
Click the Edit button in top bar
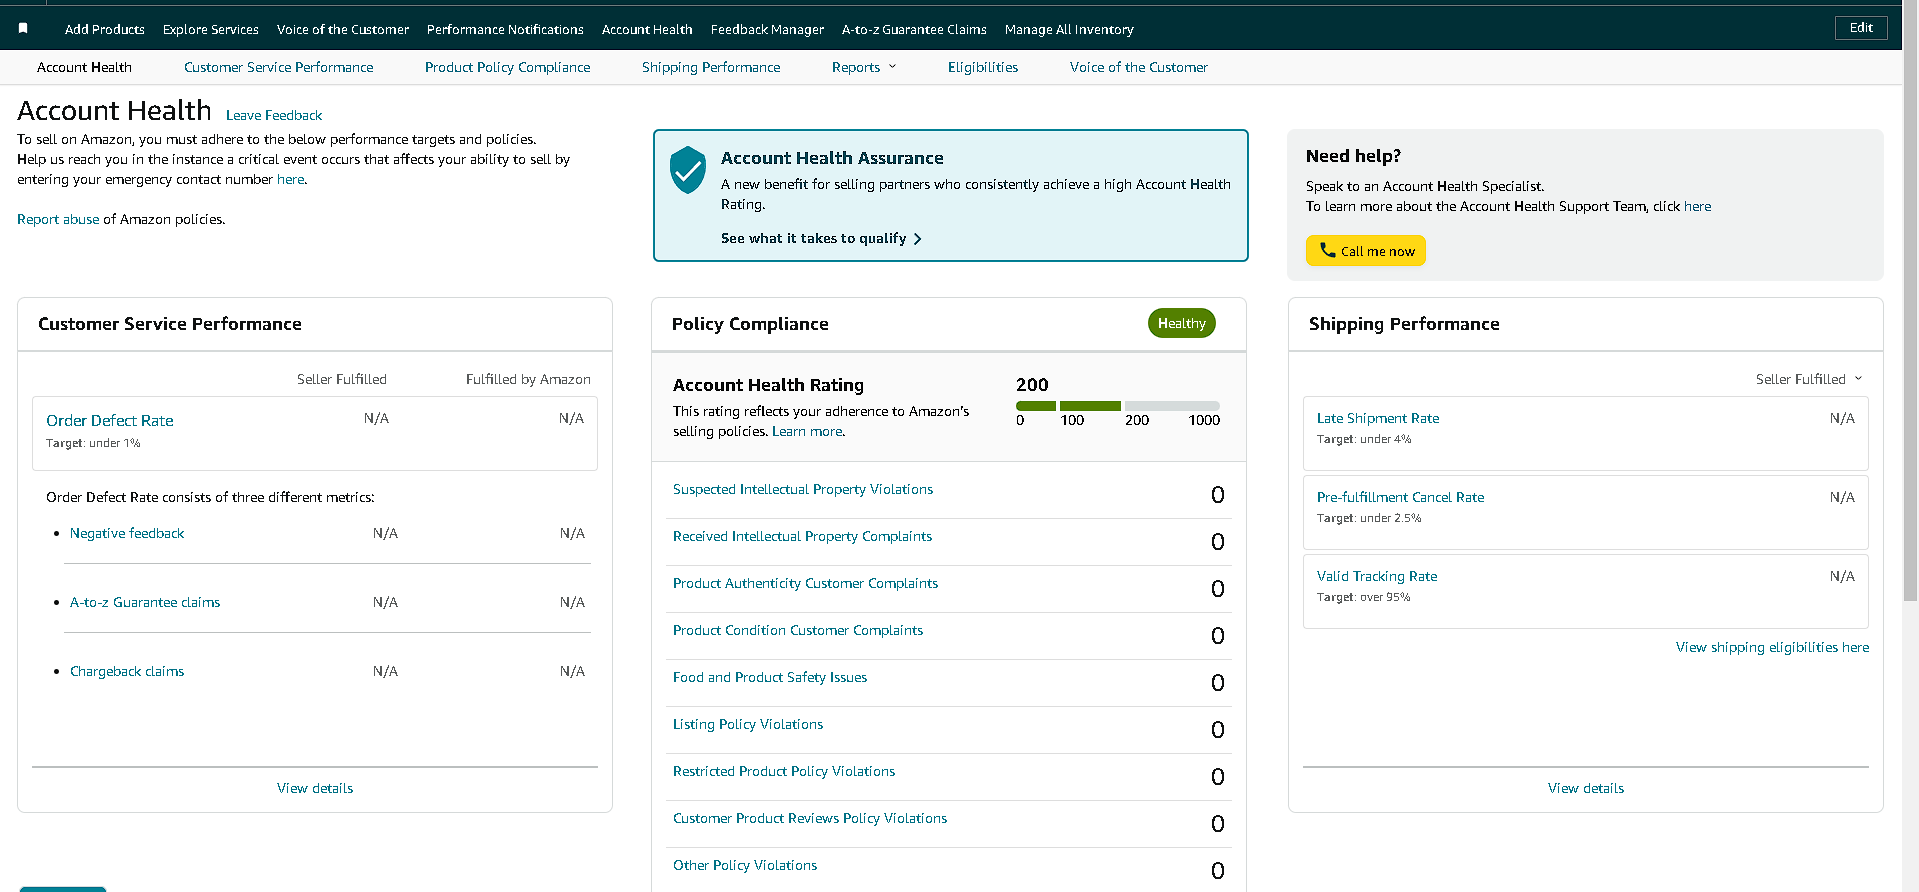click(1861, 28)
